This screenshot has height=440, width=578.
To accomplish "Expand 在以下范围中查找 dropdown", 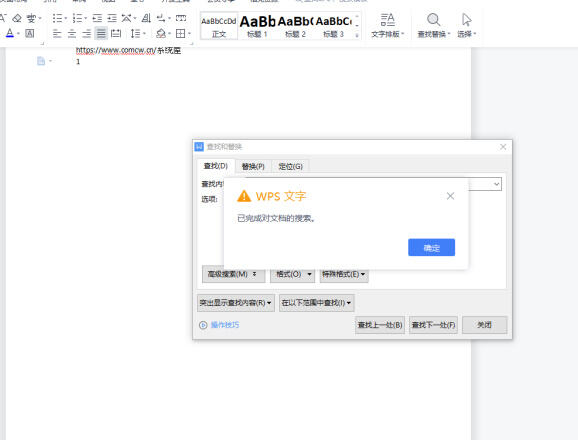I will (317, 303).
